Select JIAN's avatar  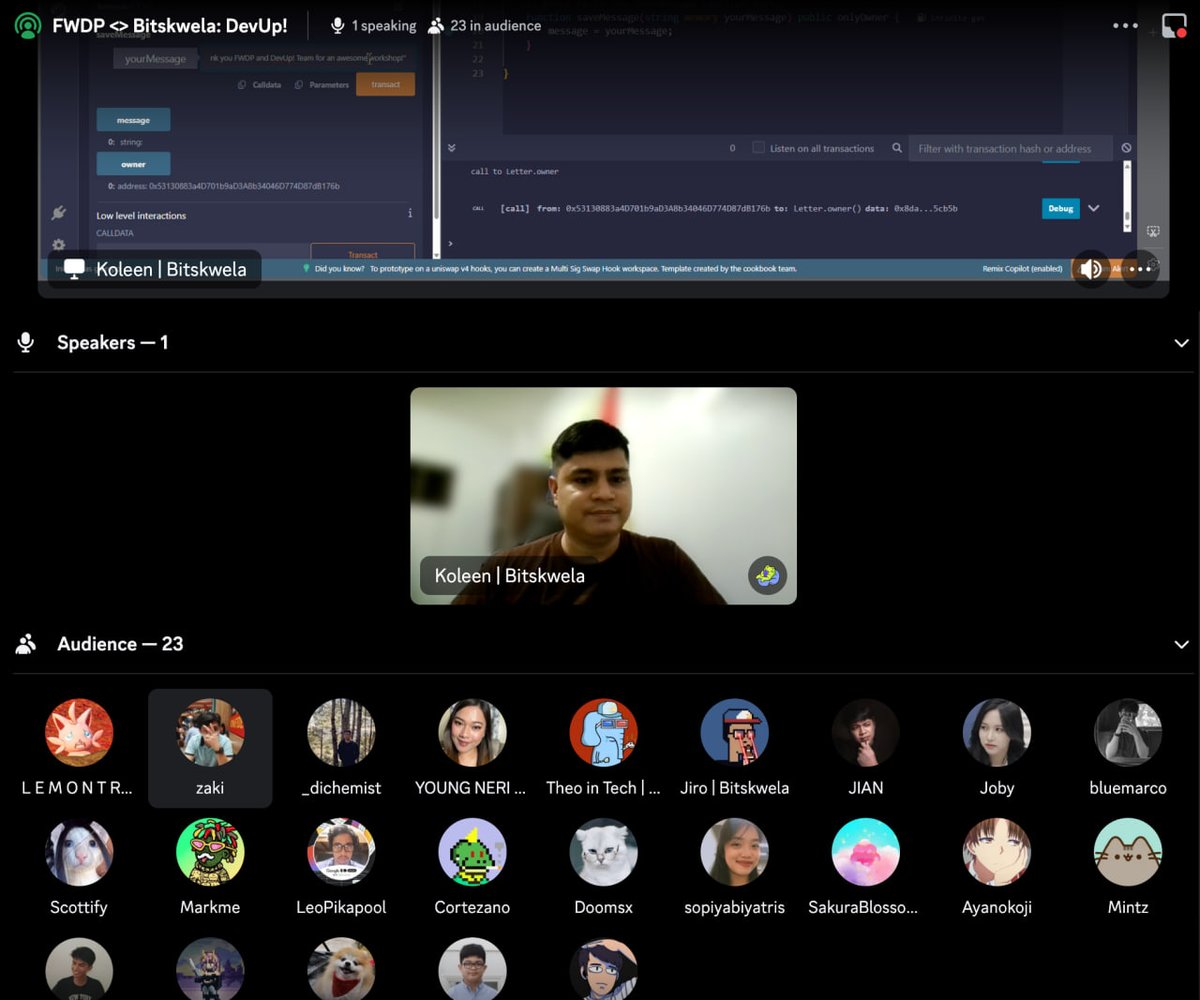coord(866,732)
